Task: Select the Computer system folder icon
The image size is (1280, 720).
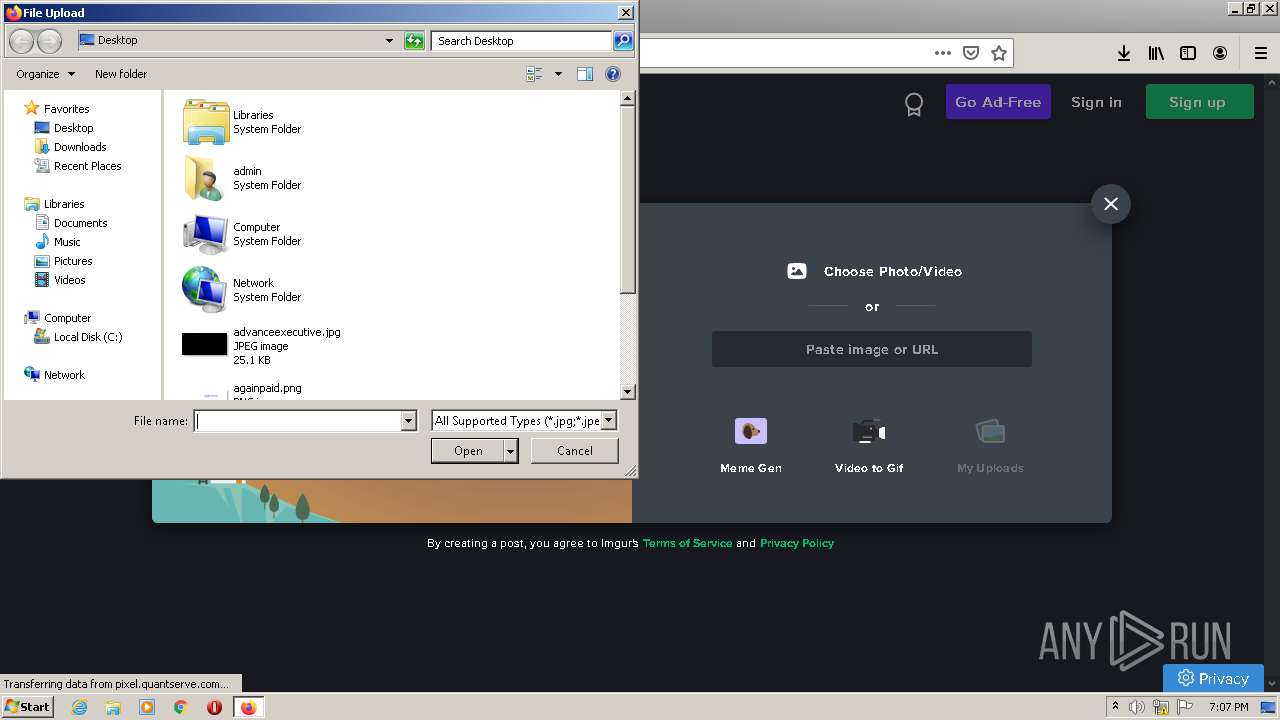Action: (x=206, y=234)
